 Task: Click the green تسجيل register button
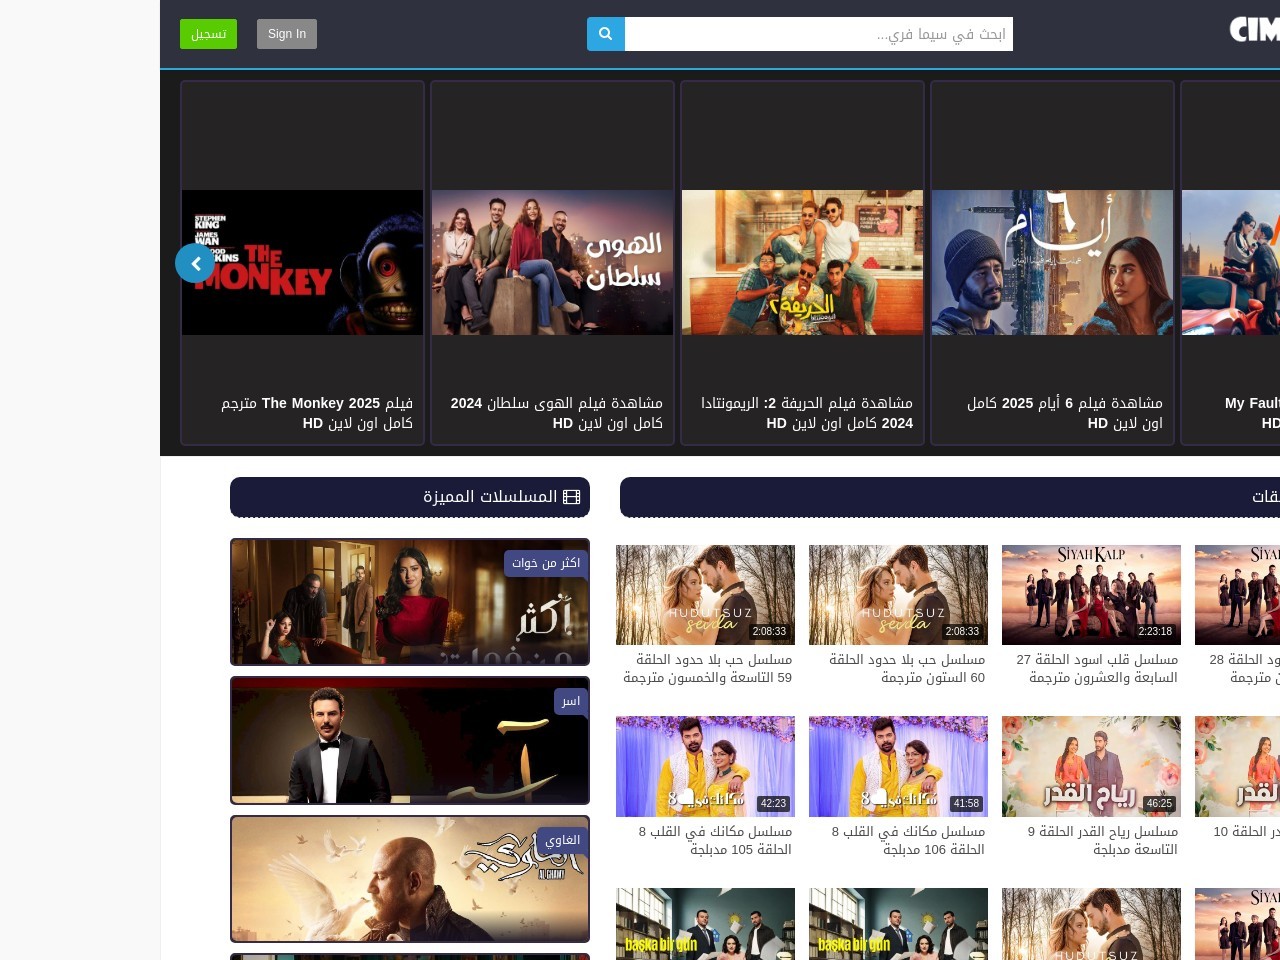(208, 34)
